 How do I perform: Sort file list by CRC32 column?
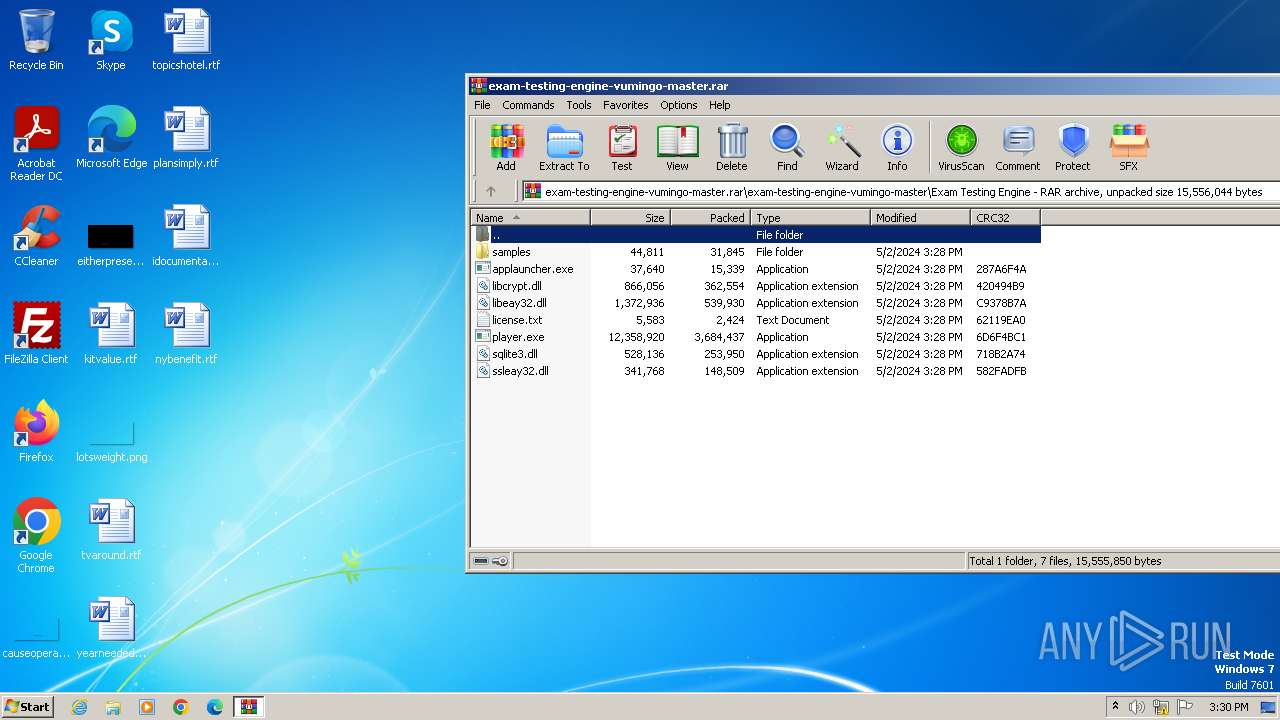point(1005,217)
